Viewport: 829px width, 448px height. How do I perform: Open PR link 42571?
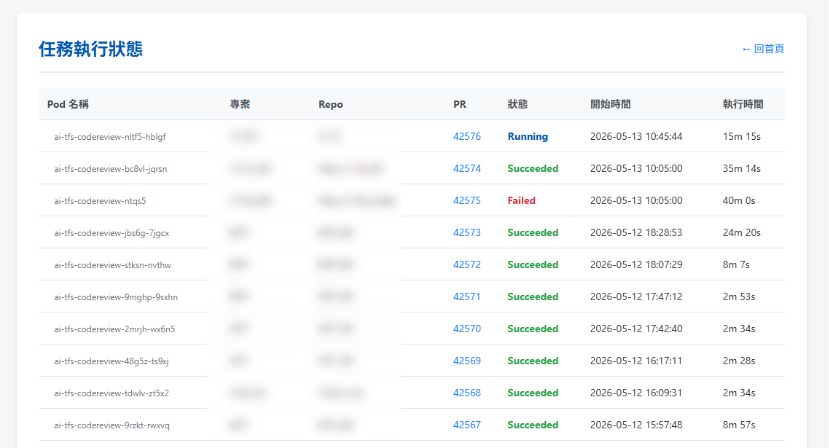coord(467,297)
